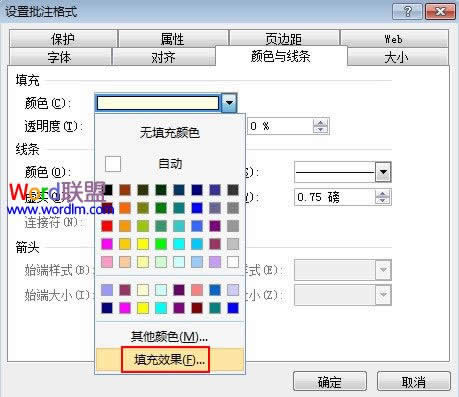Switch to the 保护 tab

[x=63, y=39]
